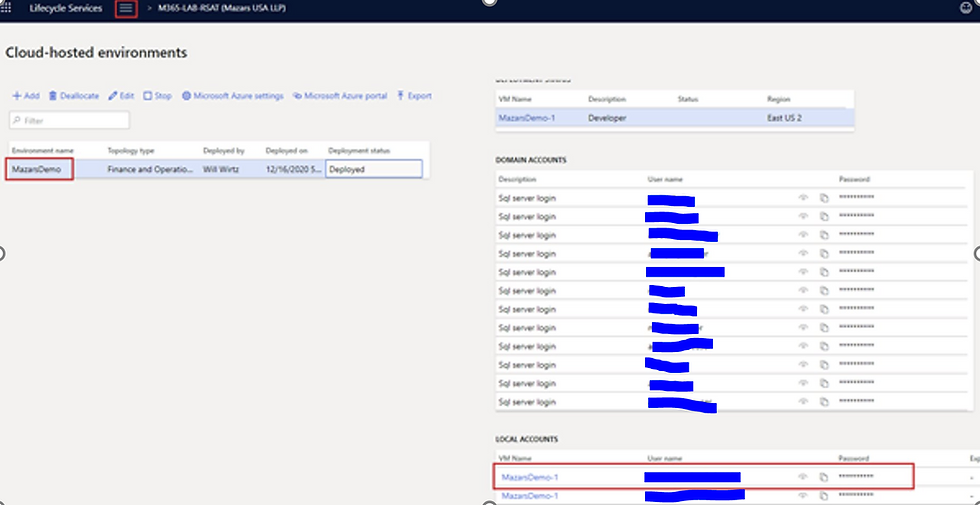
Task: Go to M365-LAB-RSAT (Mazars USA LLP) breadcrumb
Action: [x=222, y=9]
